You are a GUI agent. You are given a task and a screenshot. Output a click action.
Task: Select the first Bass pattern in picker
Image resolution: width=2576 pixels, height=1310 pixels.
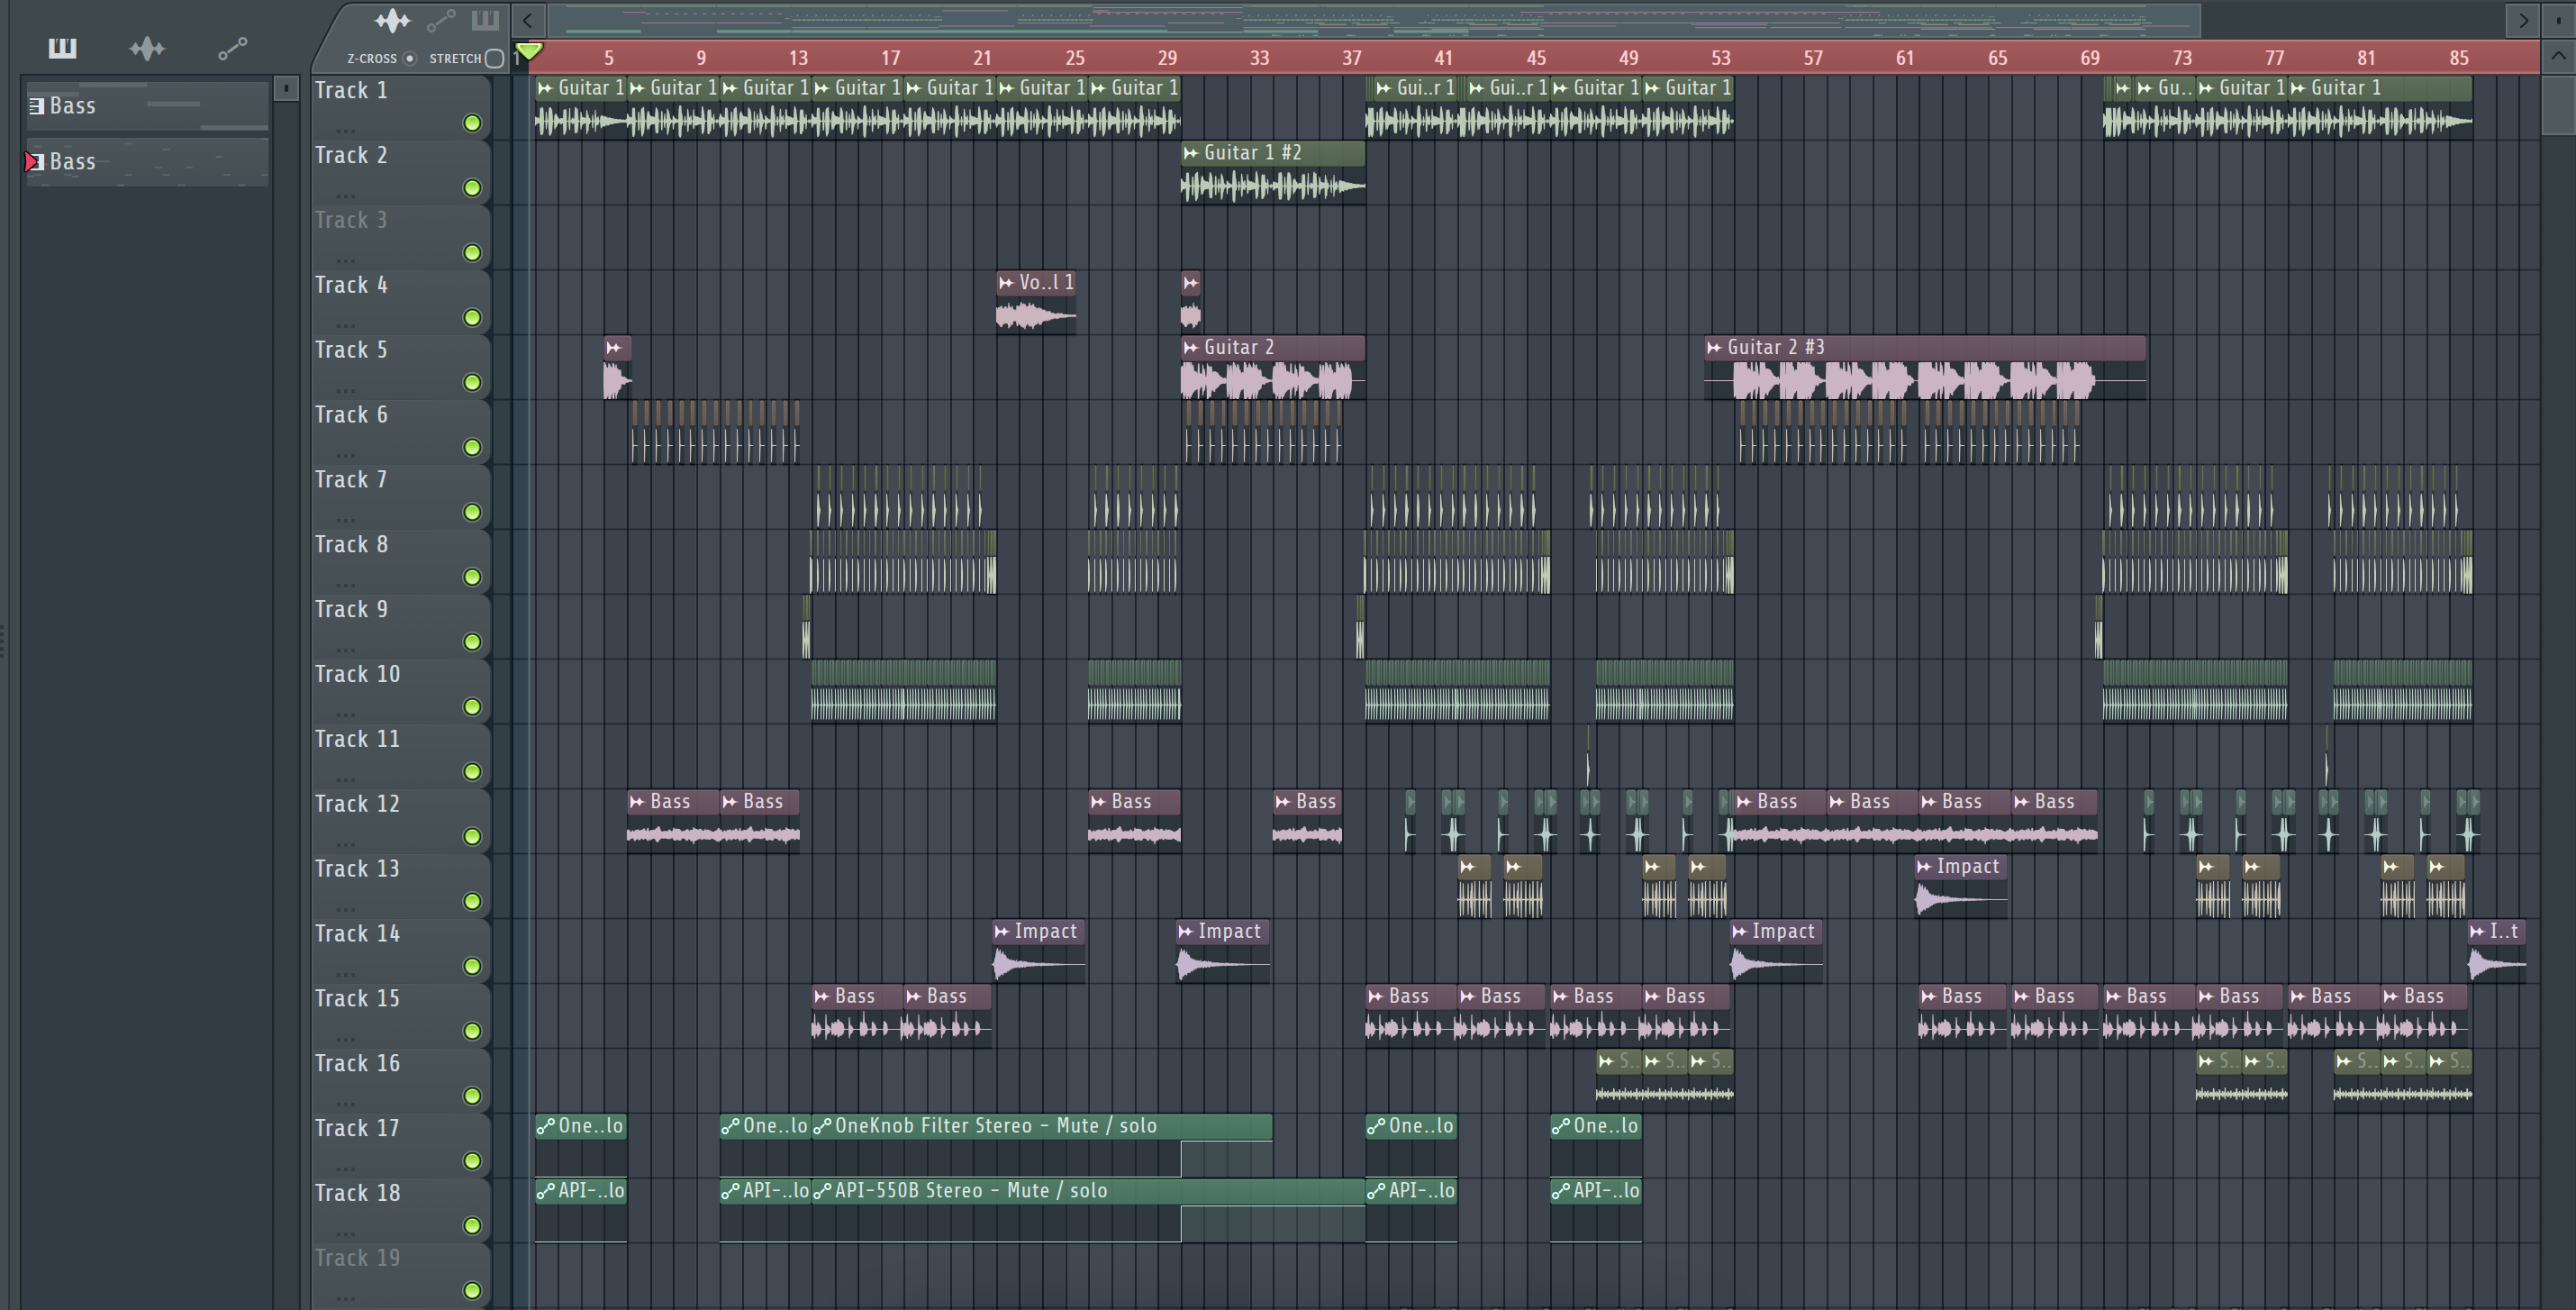pyautogui.click(x=146, y=106)
